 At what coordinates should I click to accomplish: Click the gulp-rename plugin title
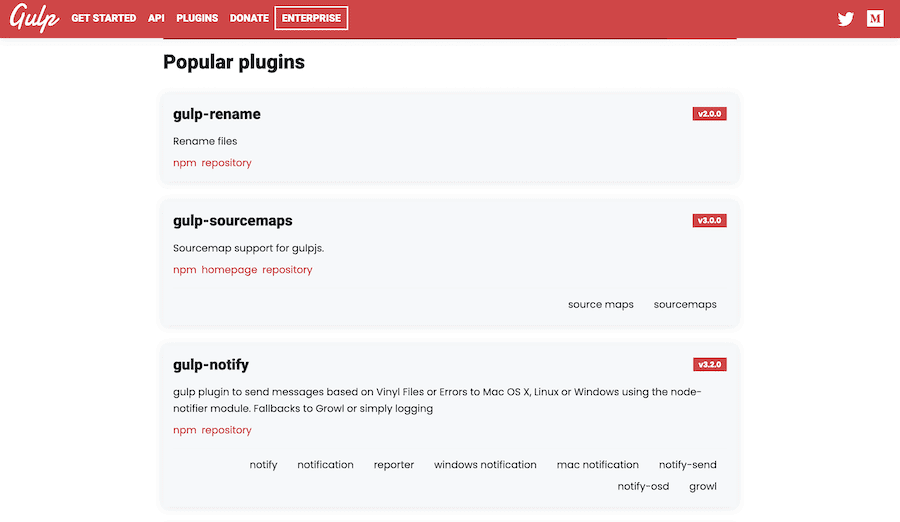click(x=216, y=114)
